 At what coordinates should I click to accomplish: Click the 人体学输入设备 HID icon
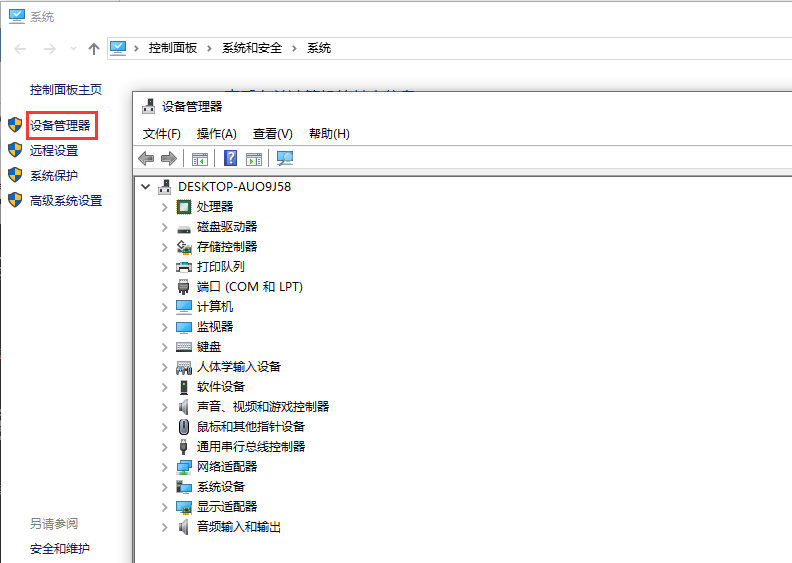(184, 367)
